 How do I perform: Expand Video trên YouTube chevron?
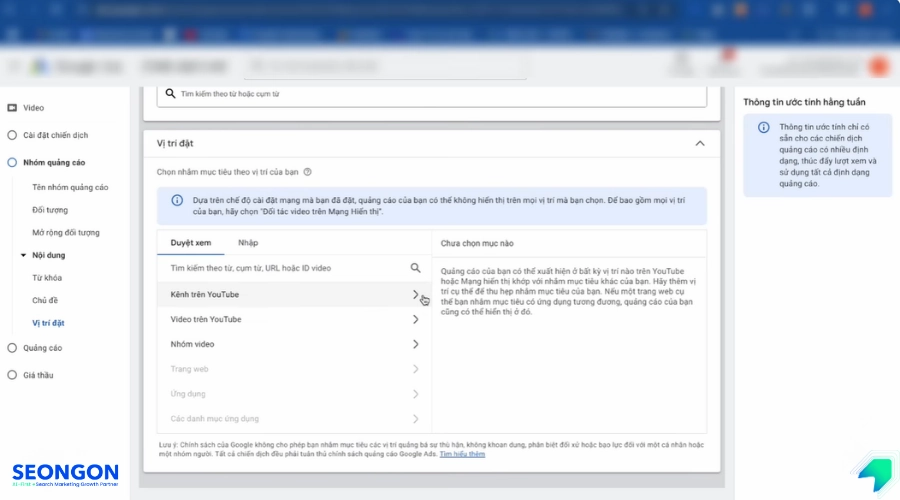(x=416, y=319)
